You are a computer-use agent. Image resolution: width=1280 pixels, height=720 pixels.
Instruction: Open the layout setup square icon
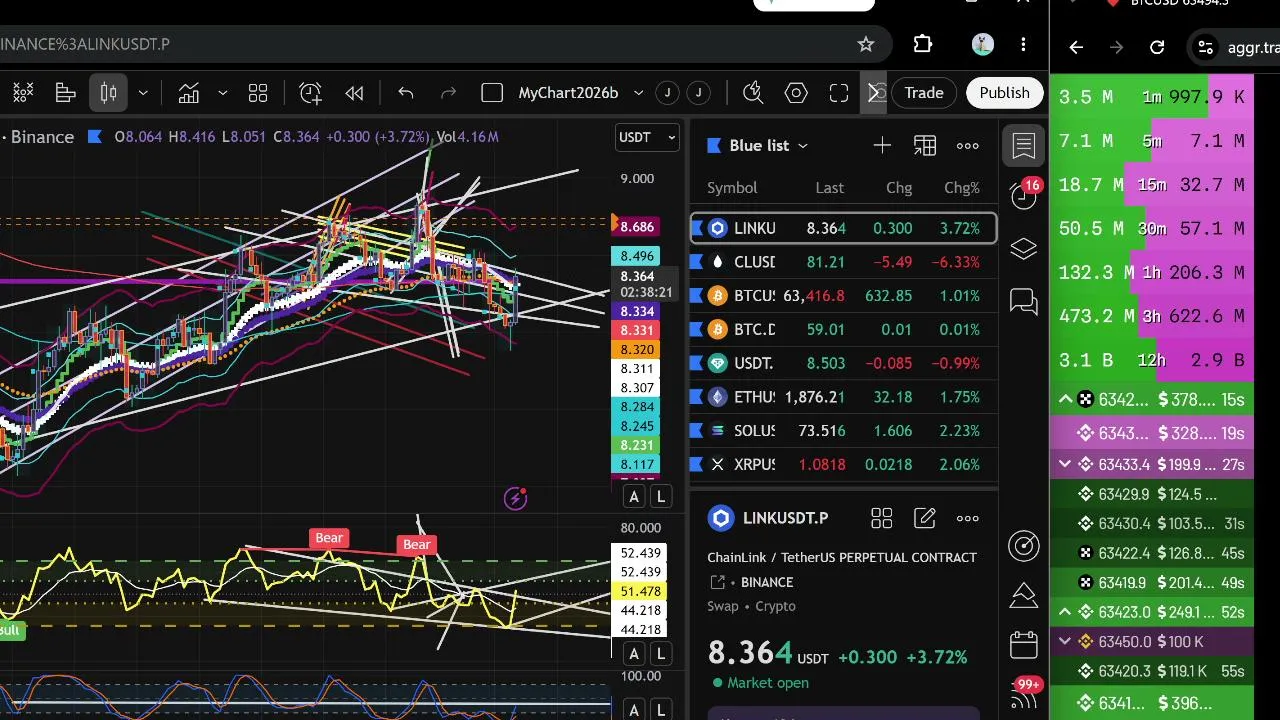(x=491, y=93)
